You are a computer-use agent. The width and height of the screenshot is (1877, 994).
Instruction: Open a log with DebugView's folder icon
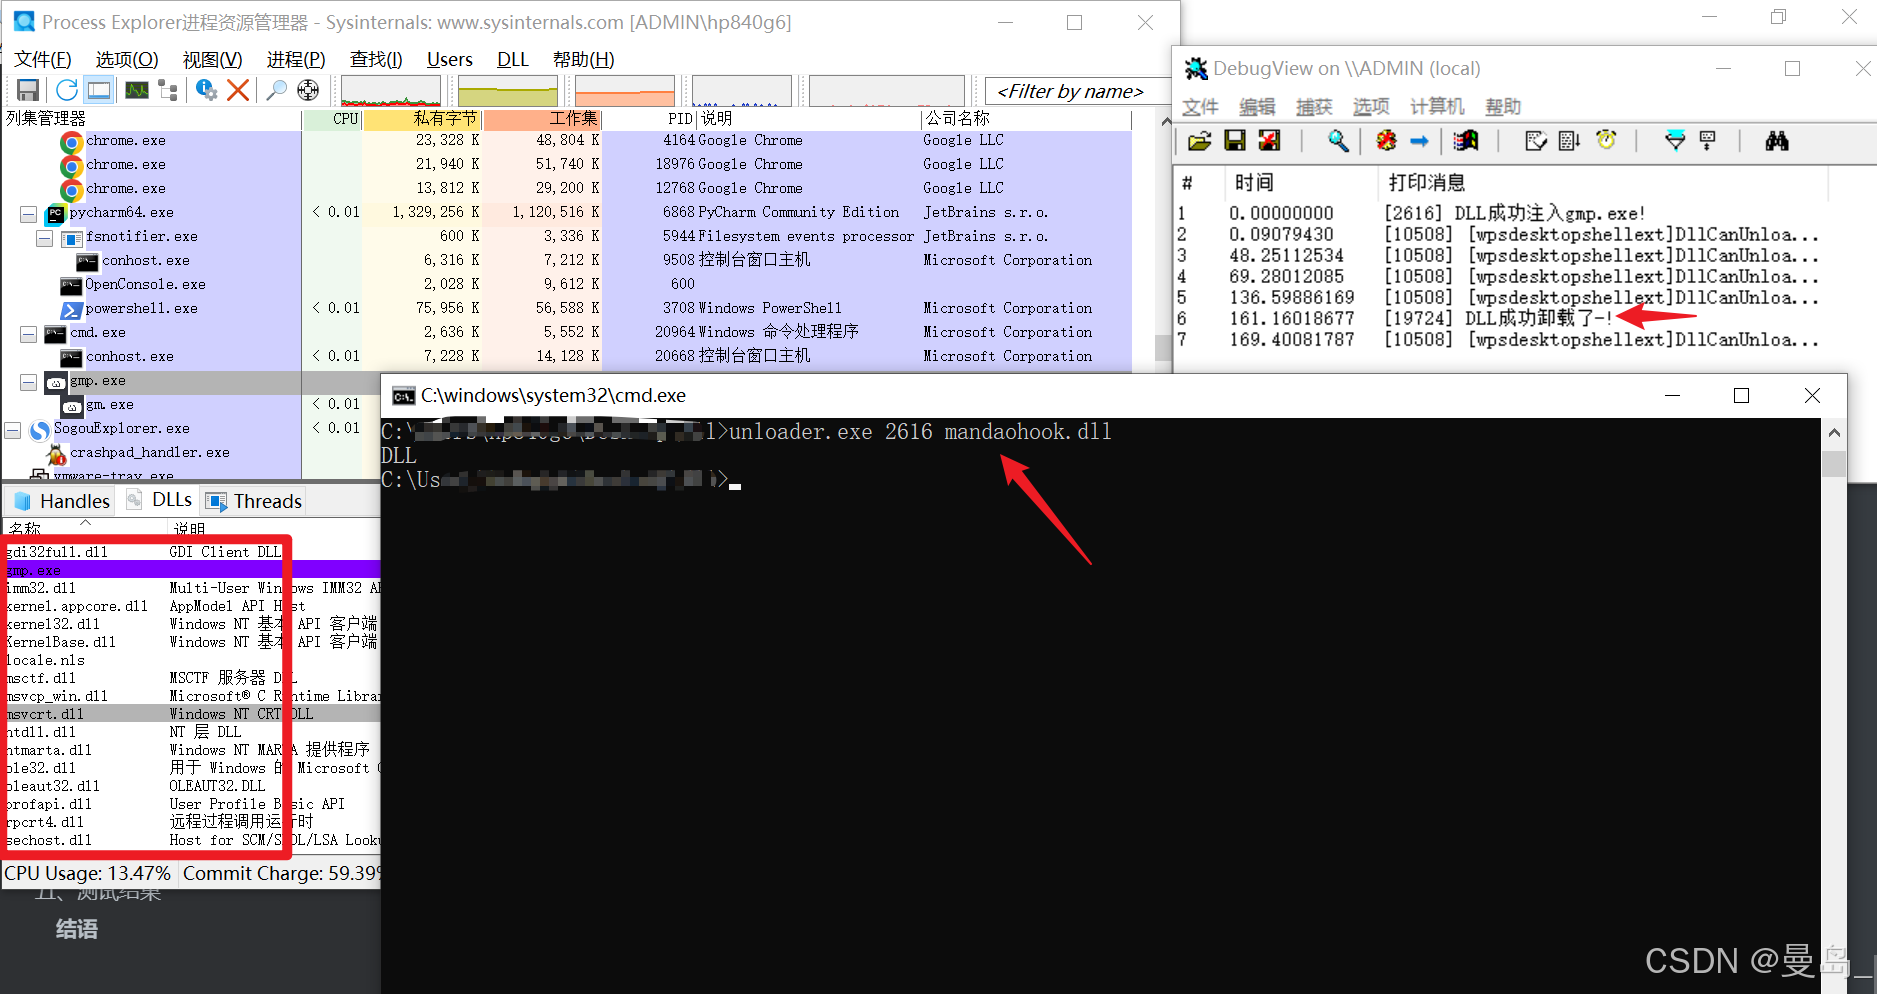[1199, 141]
